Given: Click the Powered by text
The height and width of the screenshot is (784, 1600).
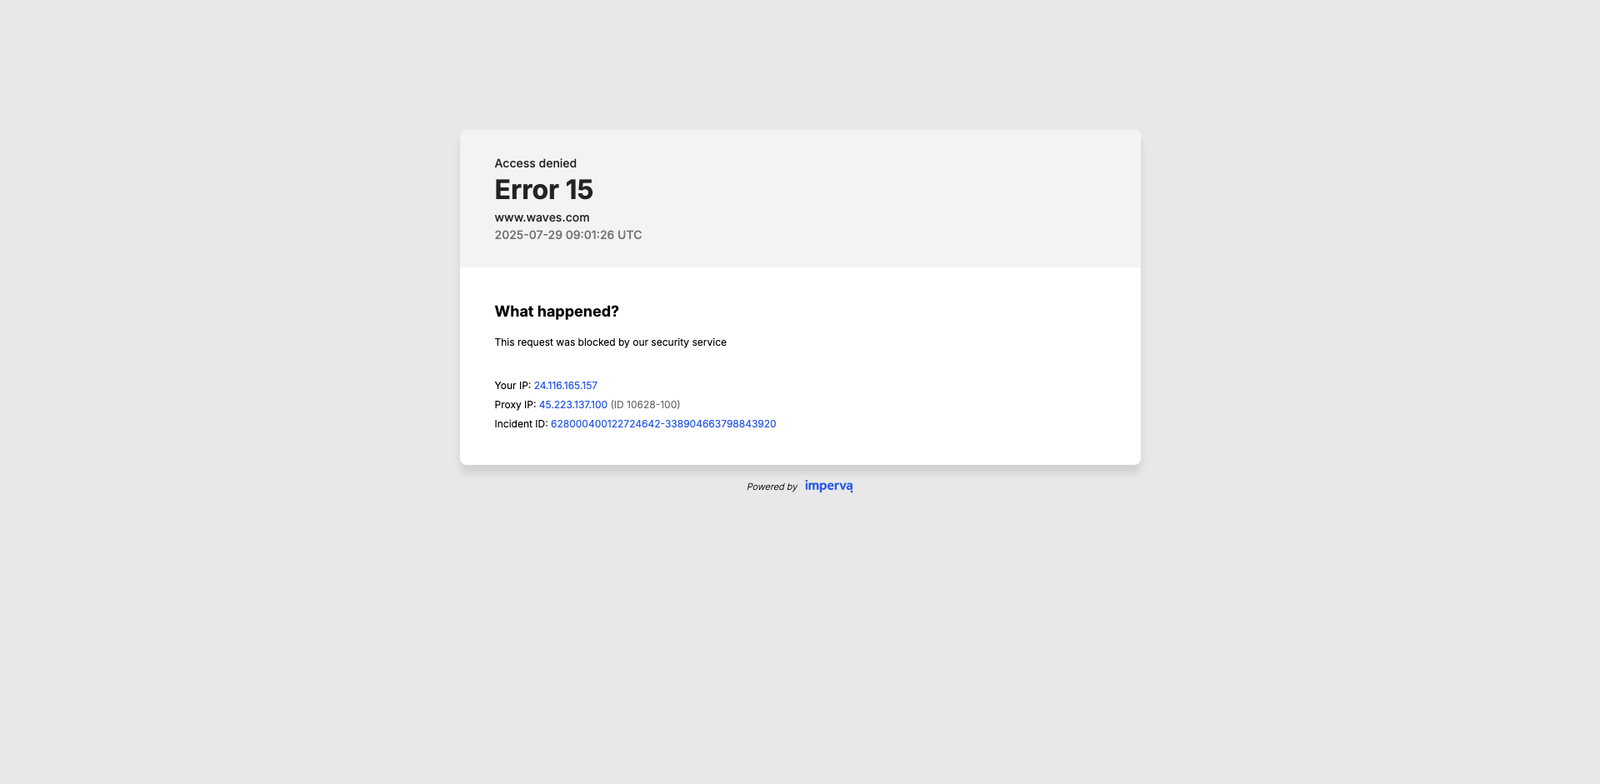Looking at the screenshot, I should (772, 487).
